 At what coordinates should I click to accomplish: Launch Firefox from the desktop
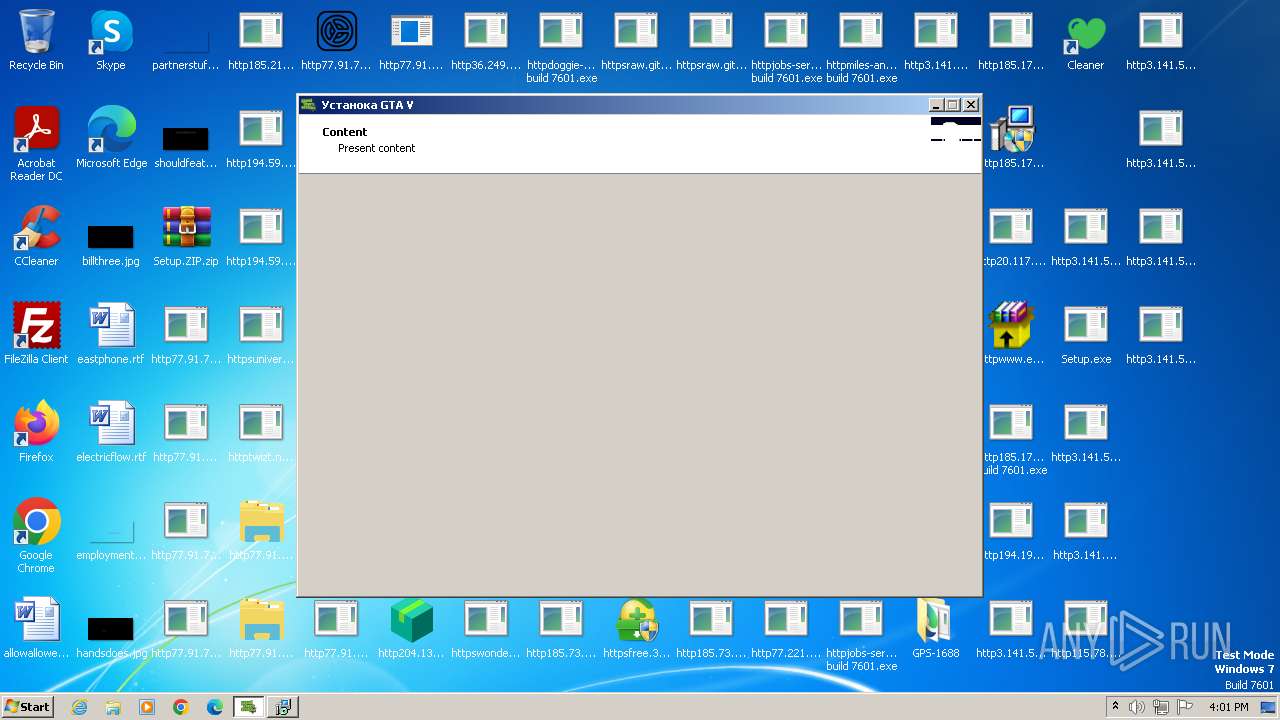click(x=36, y=432)
